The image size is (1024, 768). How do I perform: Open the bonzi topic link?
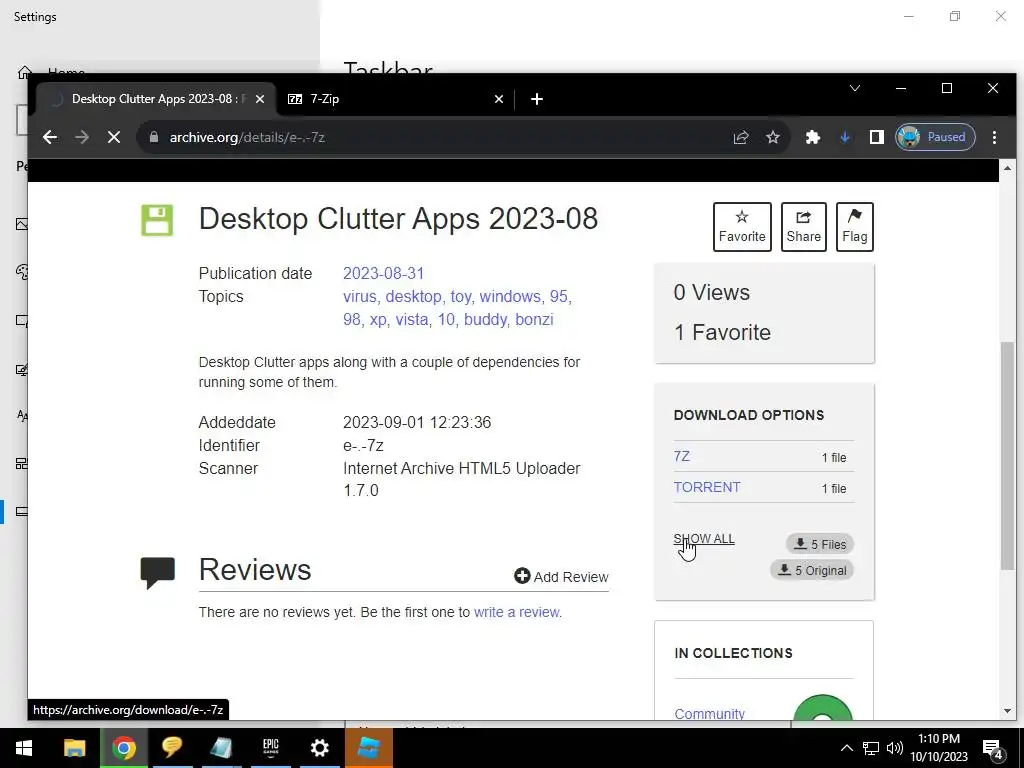pyautogui.click(x=534, y=319)
